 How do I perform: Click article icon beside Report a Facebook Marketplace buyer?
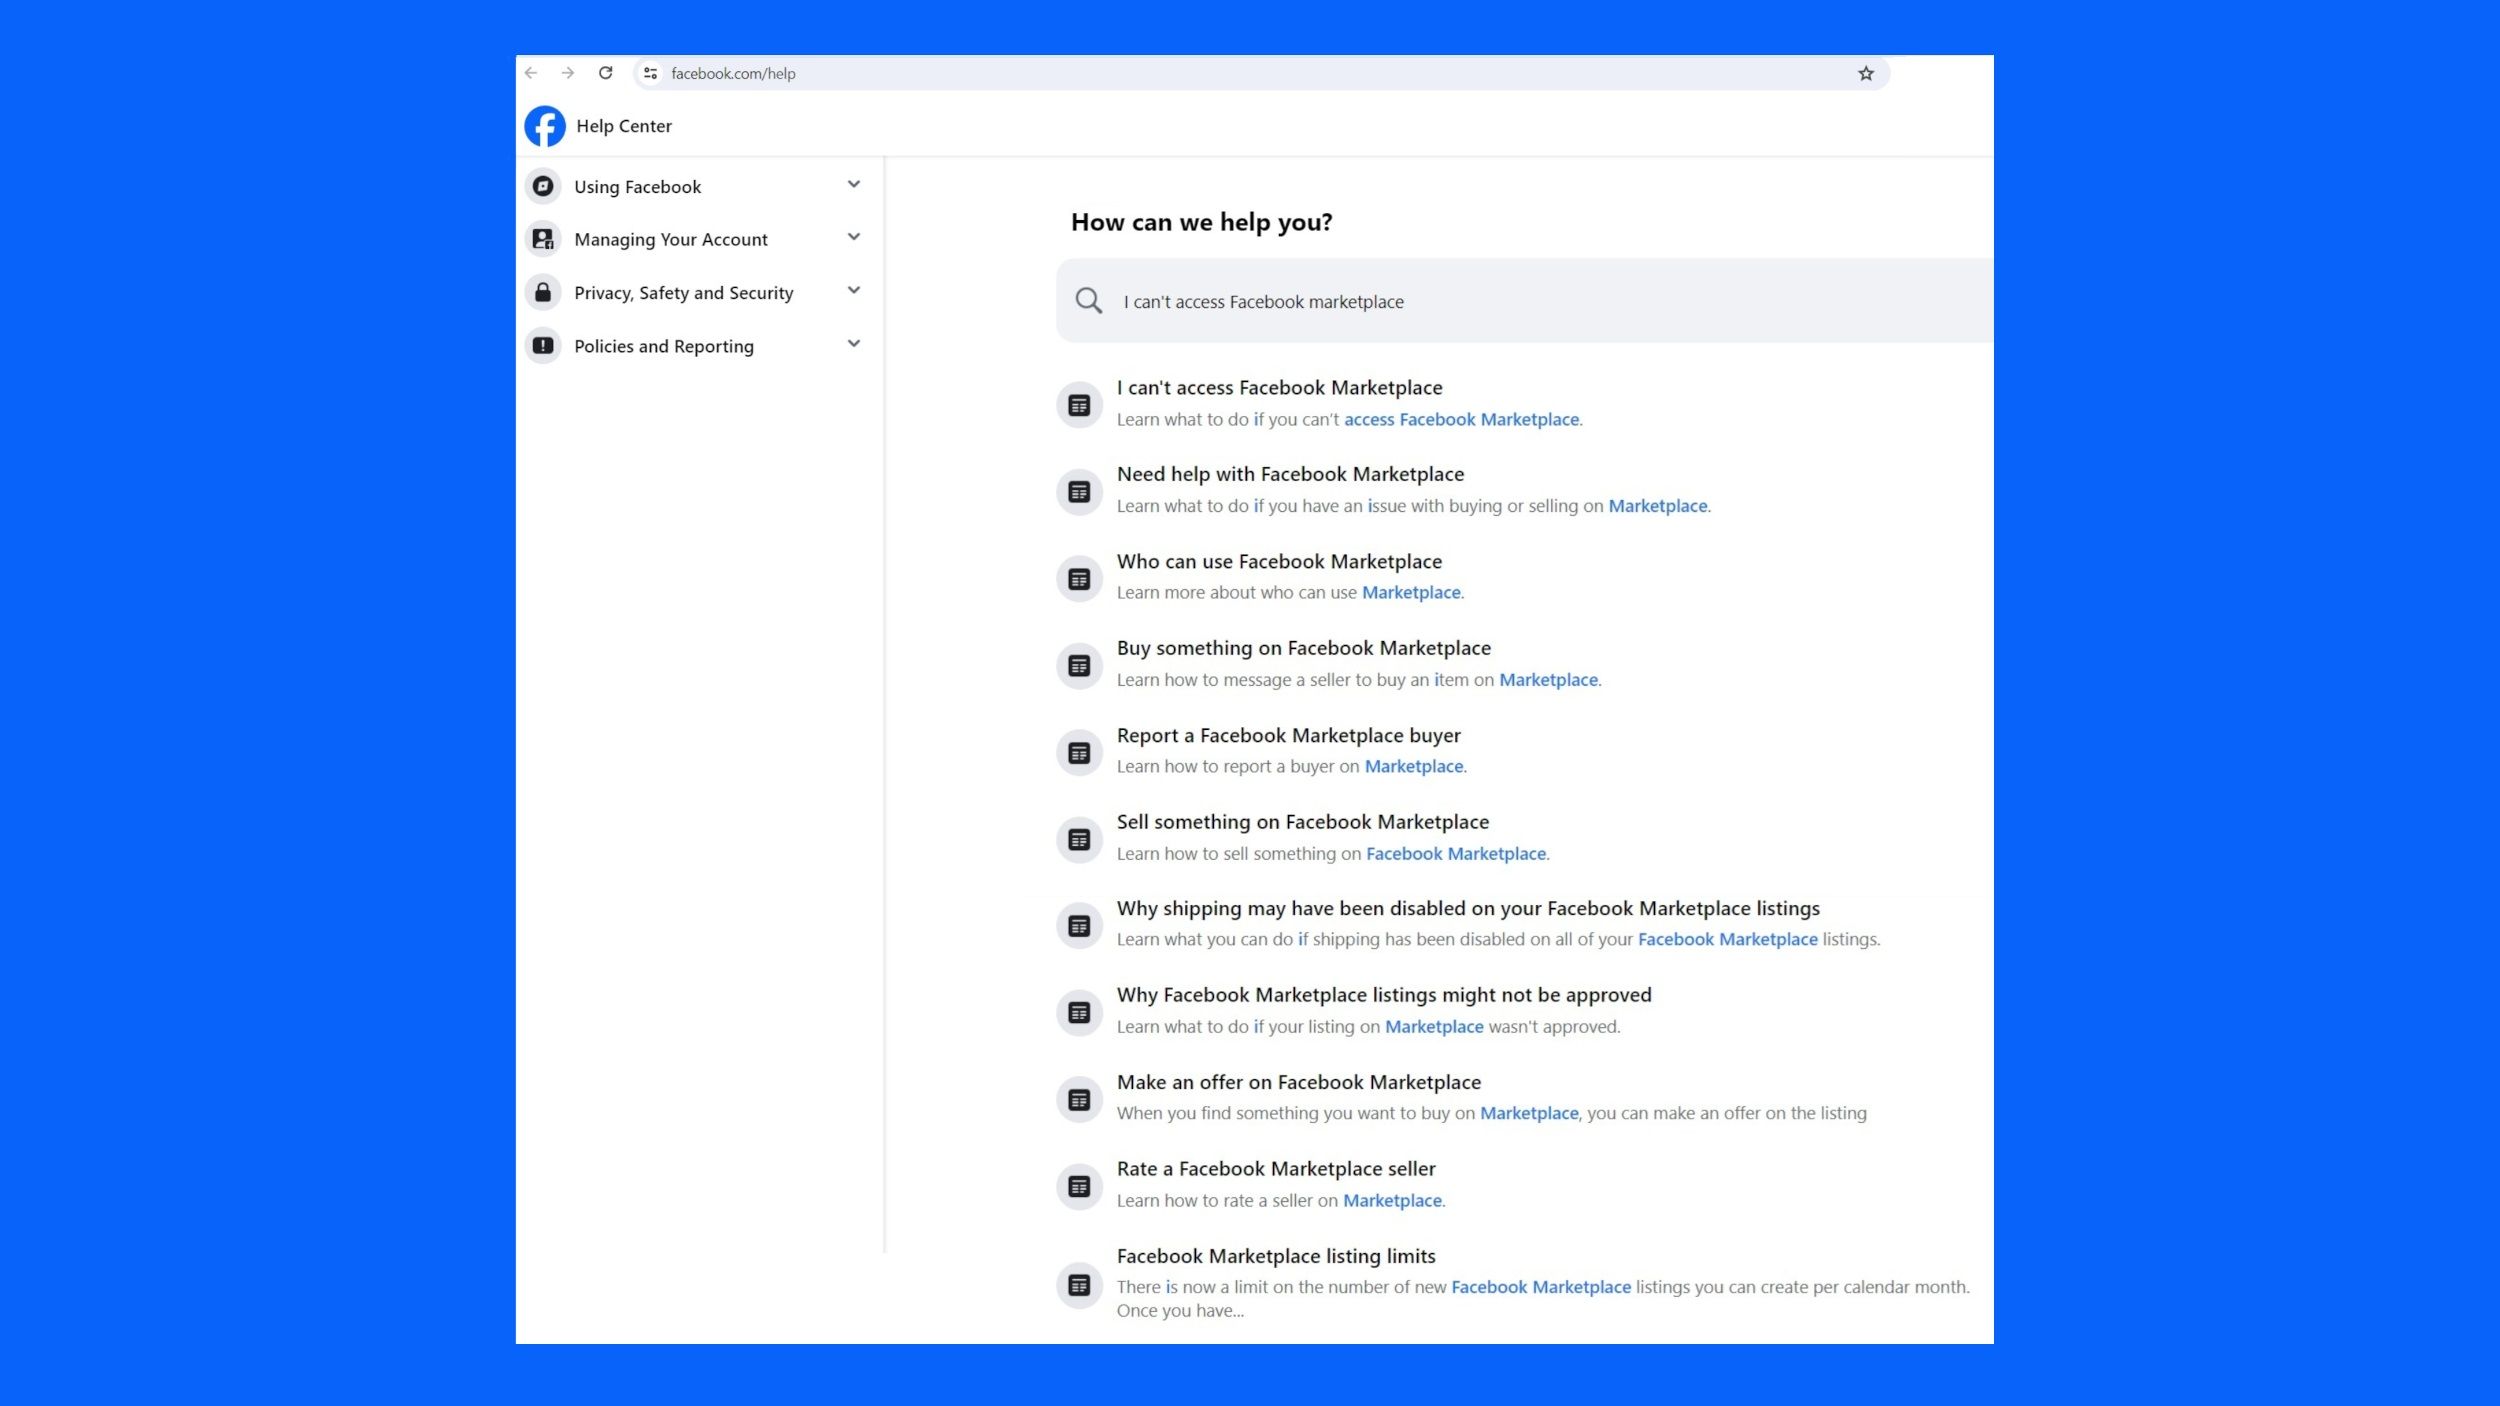(1079, 753)
